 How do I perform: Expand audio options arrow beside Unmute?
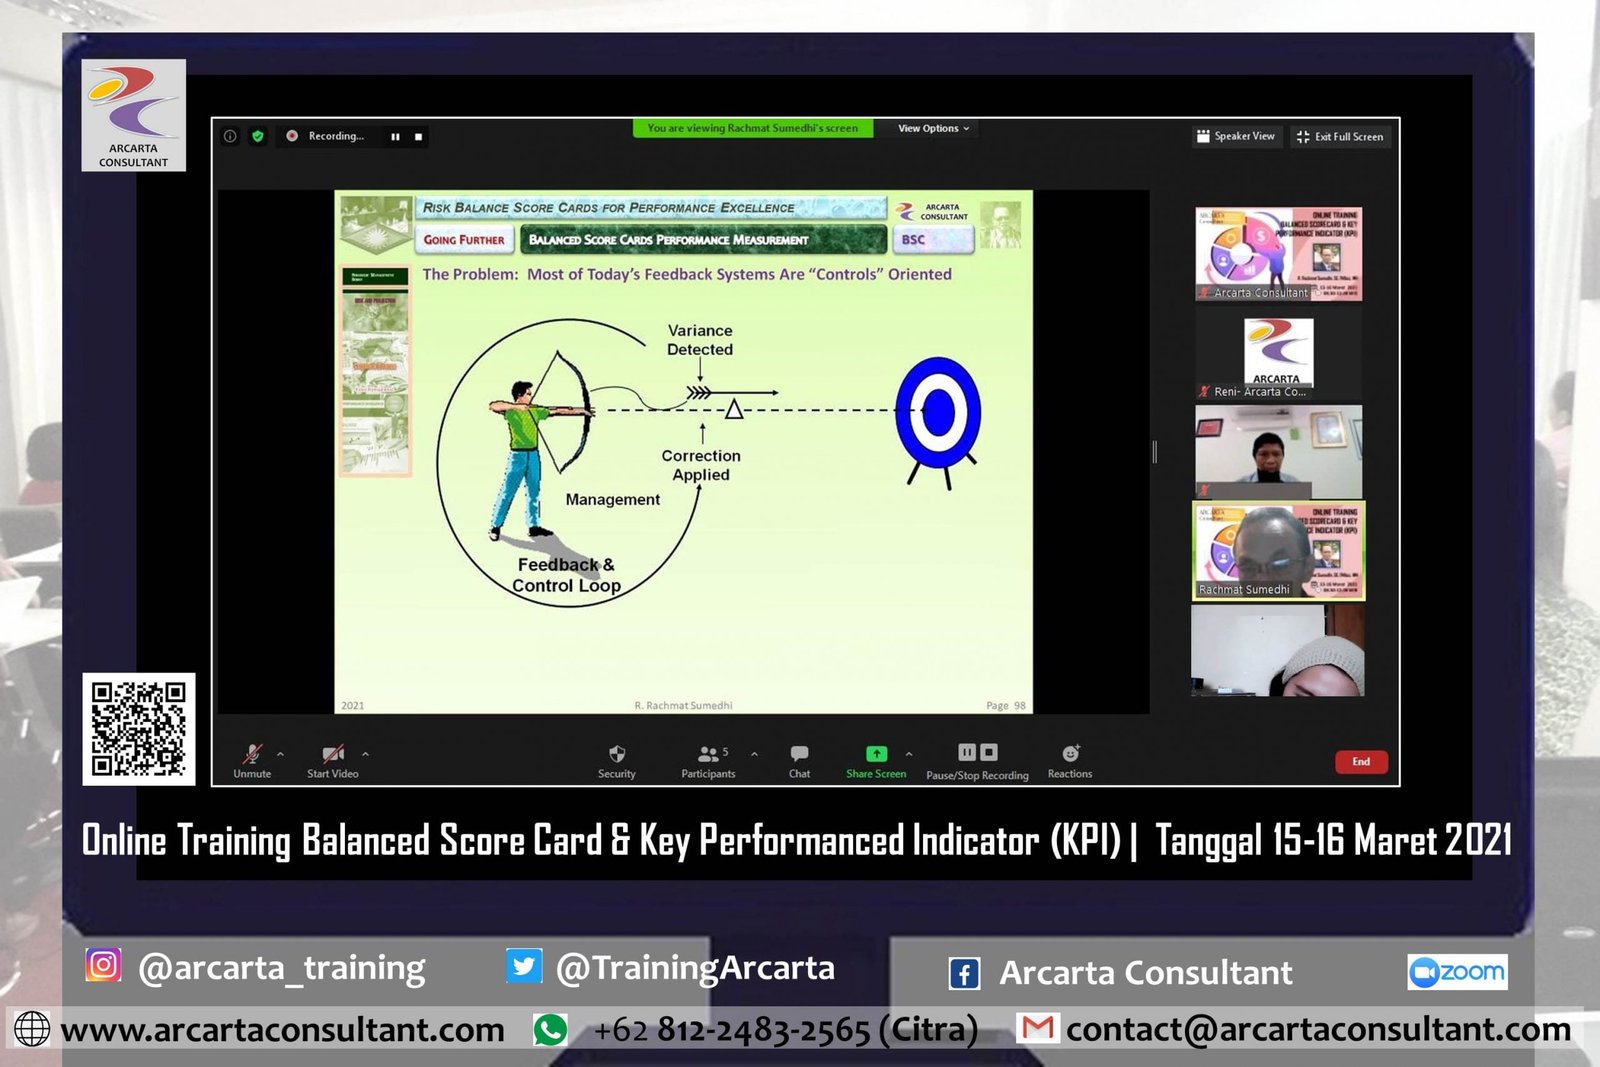pos(280,755)
